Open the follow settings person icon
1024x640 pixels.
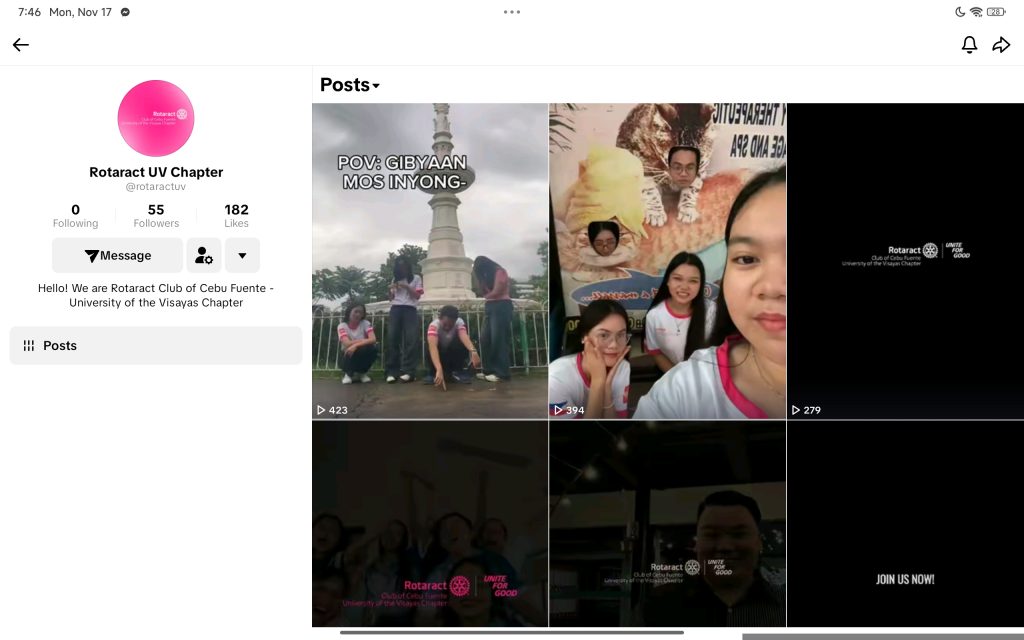[x=204, y=256]
